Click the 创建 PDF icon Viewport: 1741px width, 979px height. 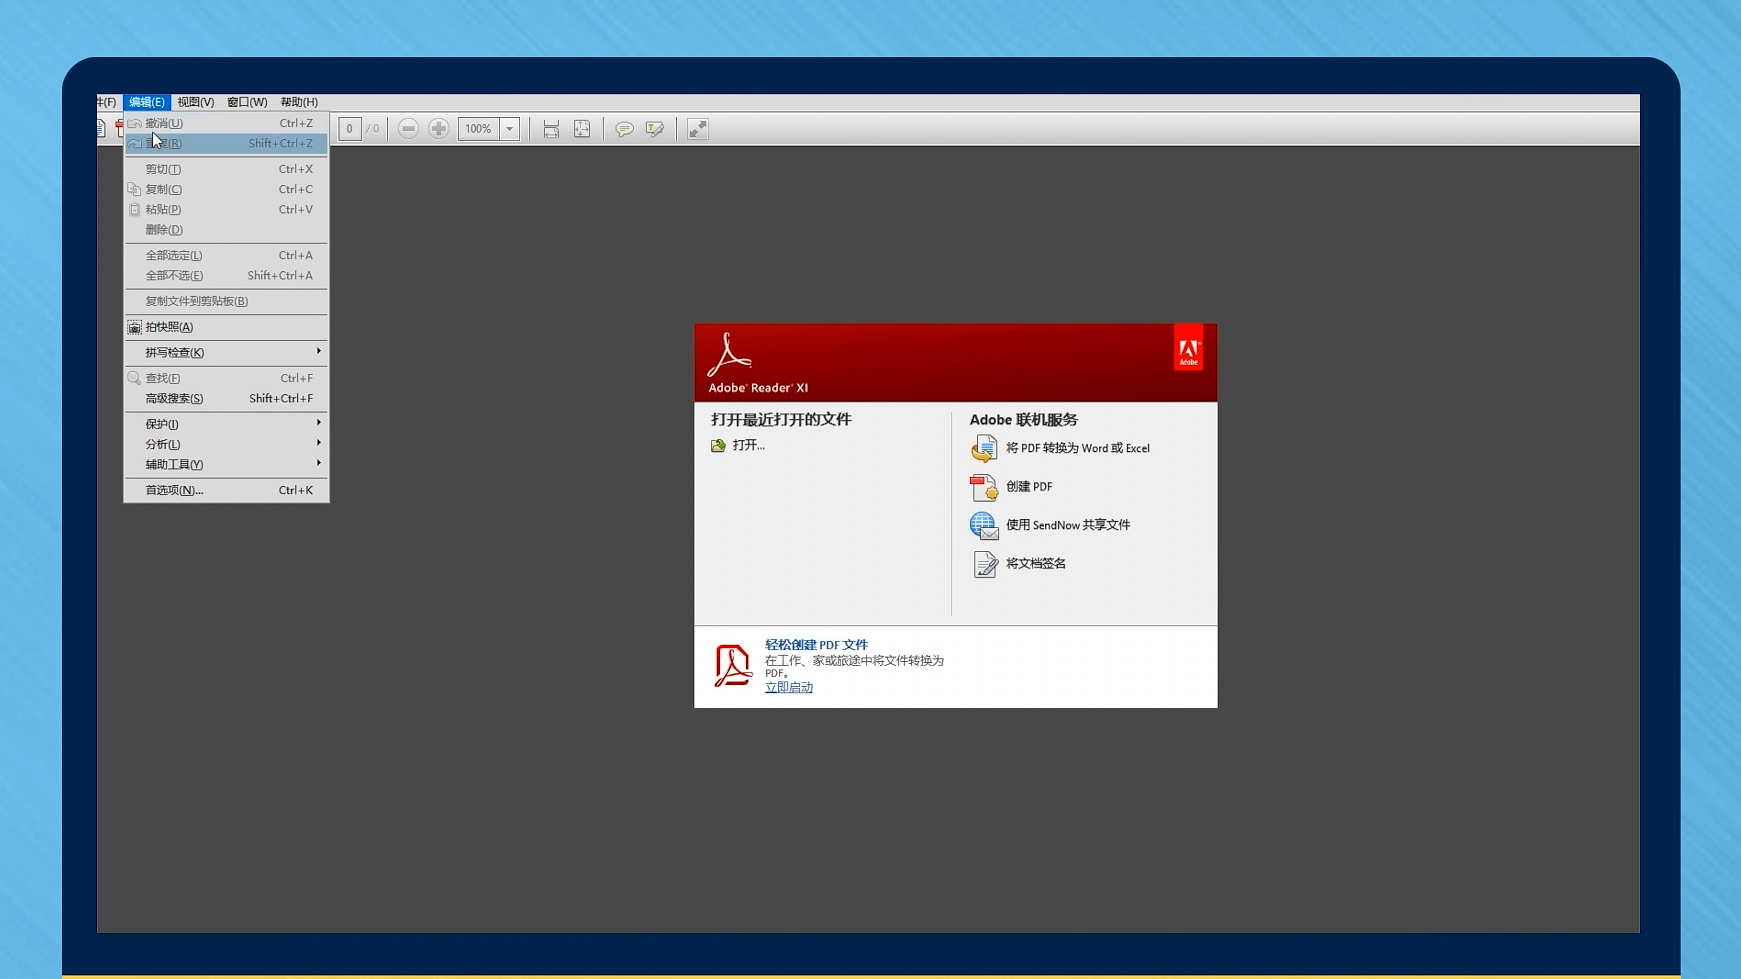click(x=984, y=487)
